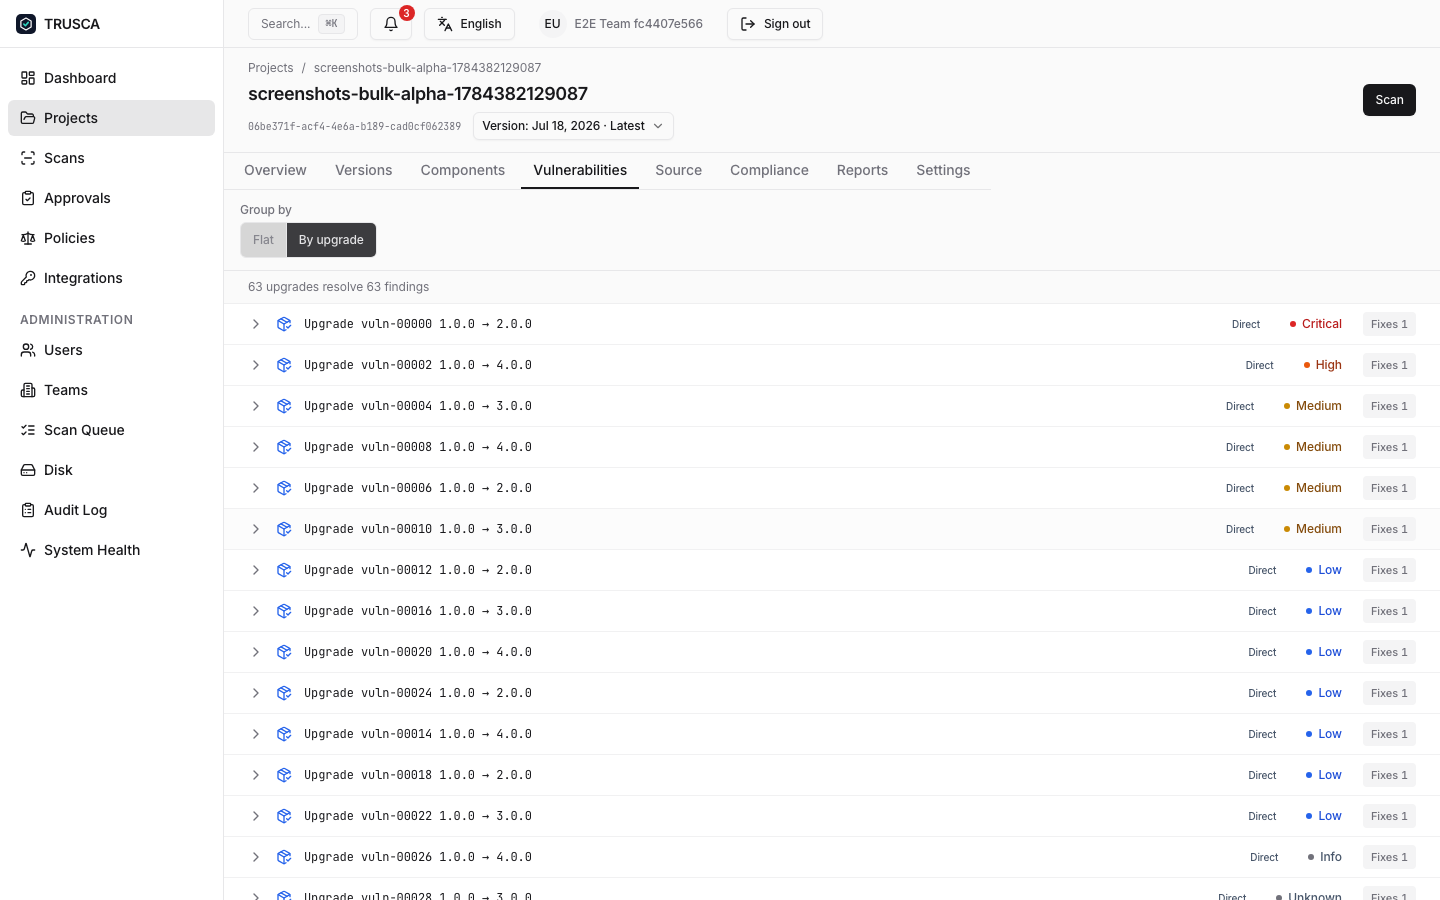Click package icon of vuln-00016 row

[284, 611]
